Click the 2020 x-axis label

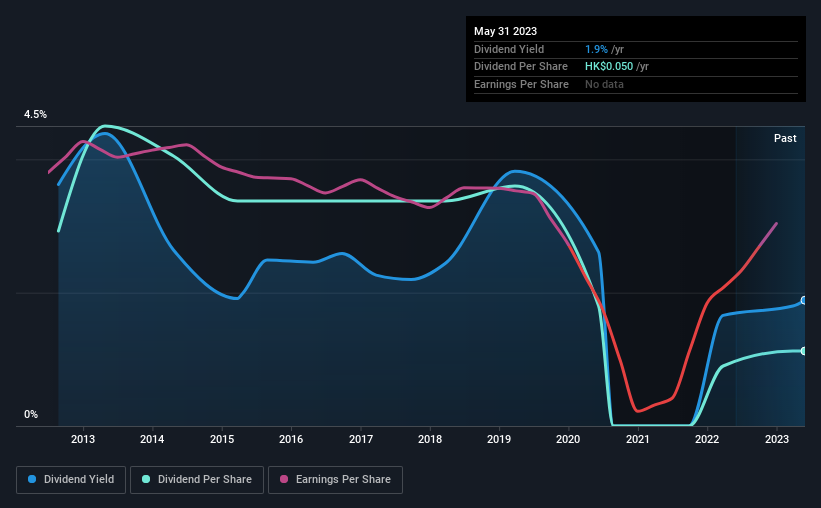pos(568,439)
